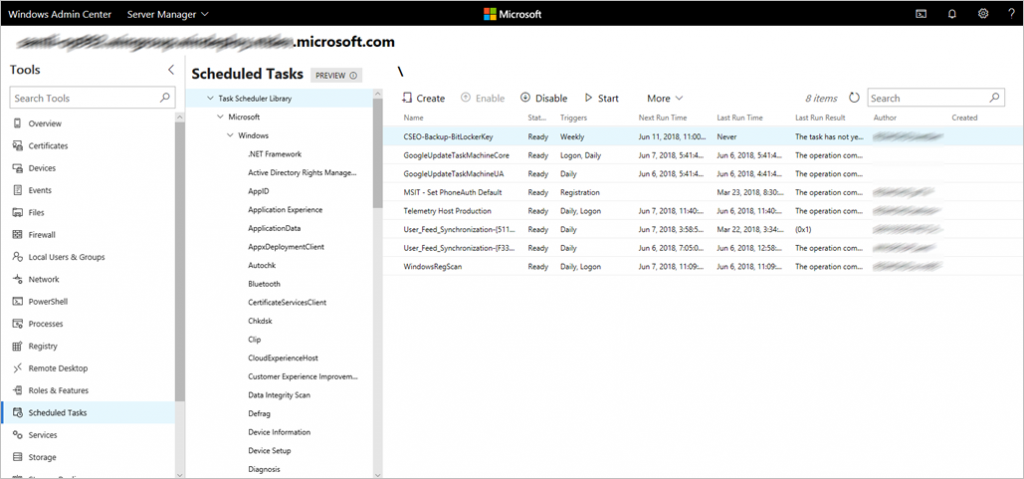Open the More dropdown menu
The width and height of the screenshot is (1024, 479).
pos(665,98)
